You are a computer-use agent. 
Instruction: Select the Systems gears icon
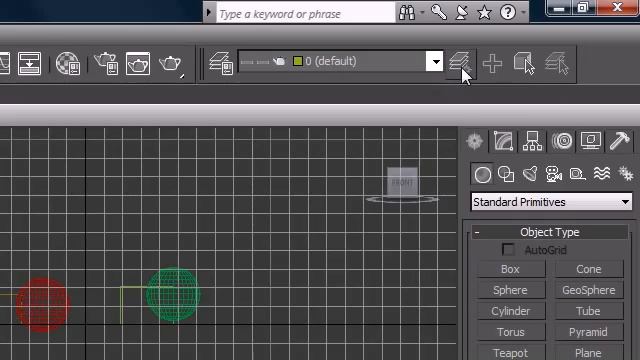point(625,174)
